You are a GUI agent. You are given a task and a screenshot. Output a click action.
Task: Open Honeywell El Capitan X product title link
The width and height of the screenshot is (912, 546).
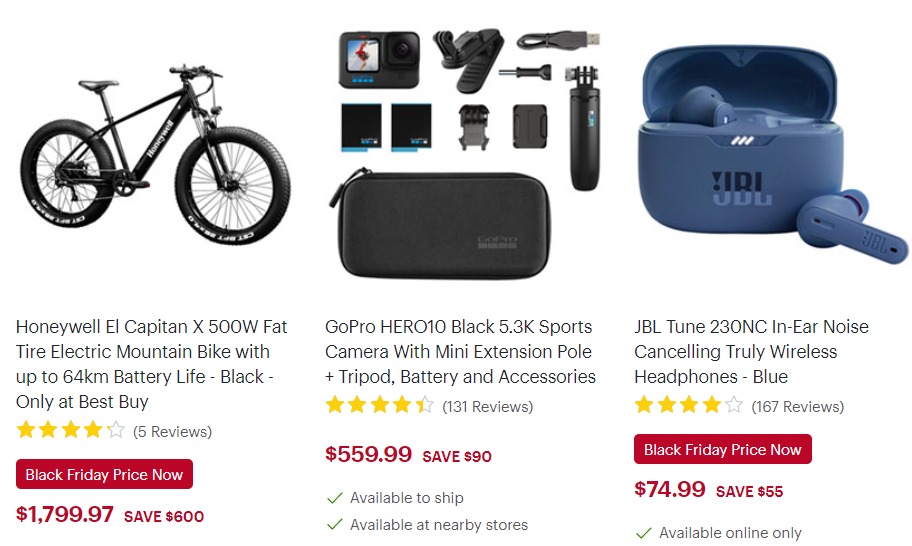(x=152, y=364)
